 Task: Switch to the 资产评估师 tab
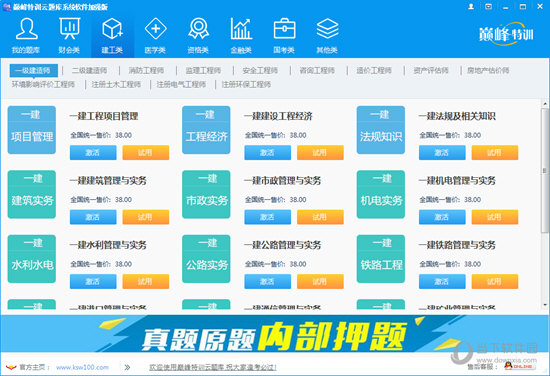click(x=431, y=70)
